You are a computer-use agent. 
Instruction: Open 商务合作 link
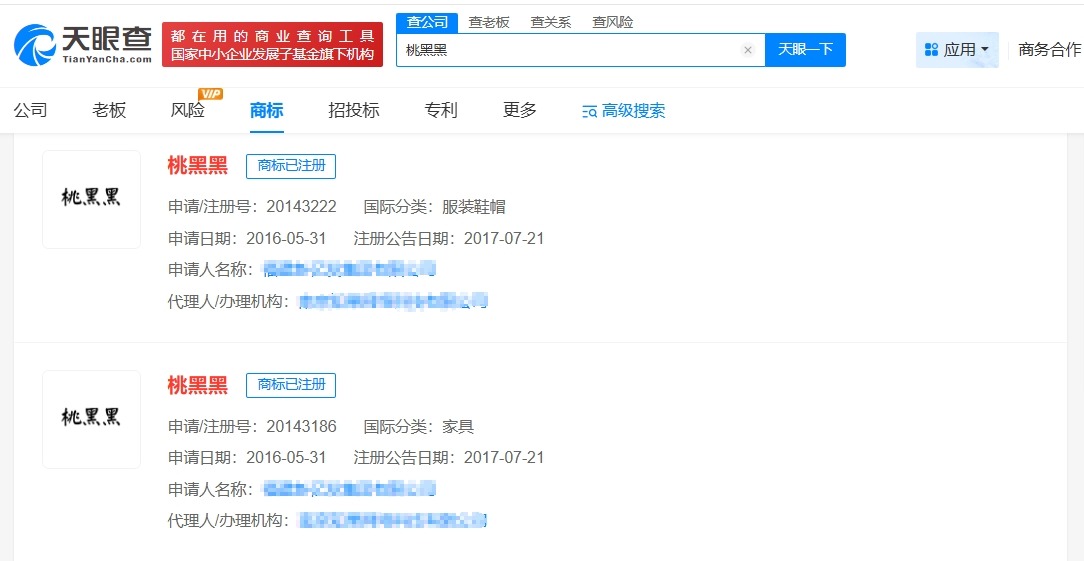1049,50
